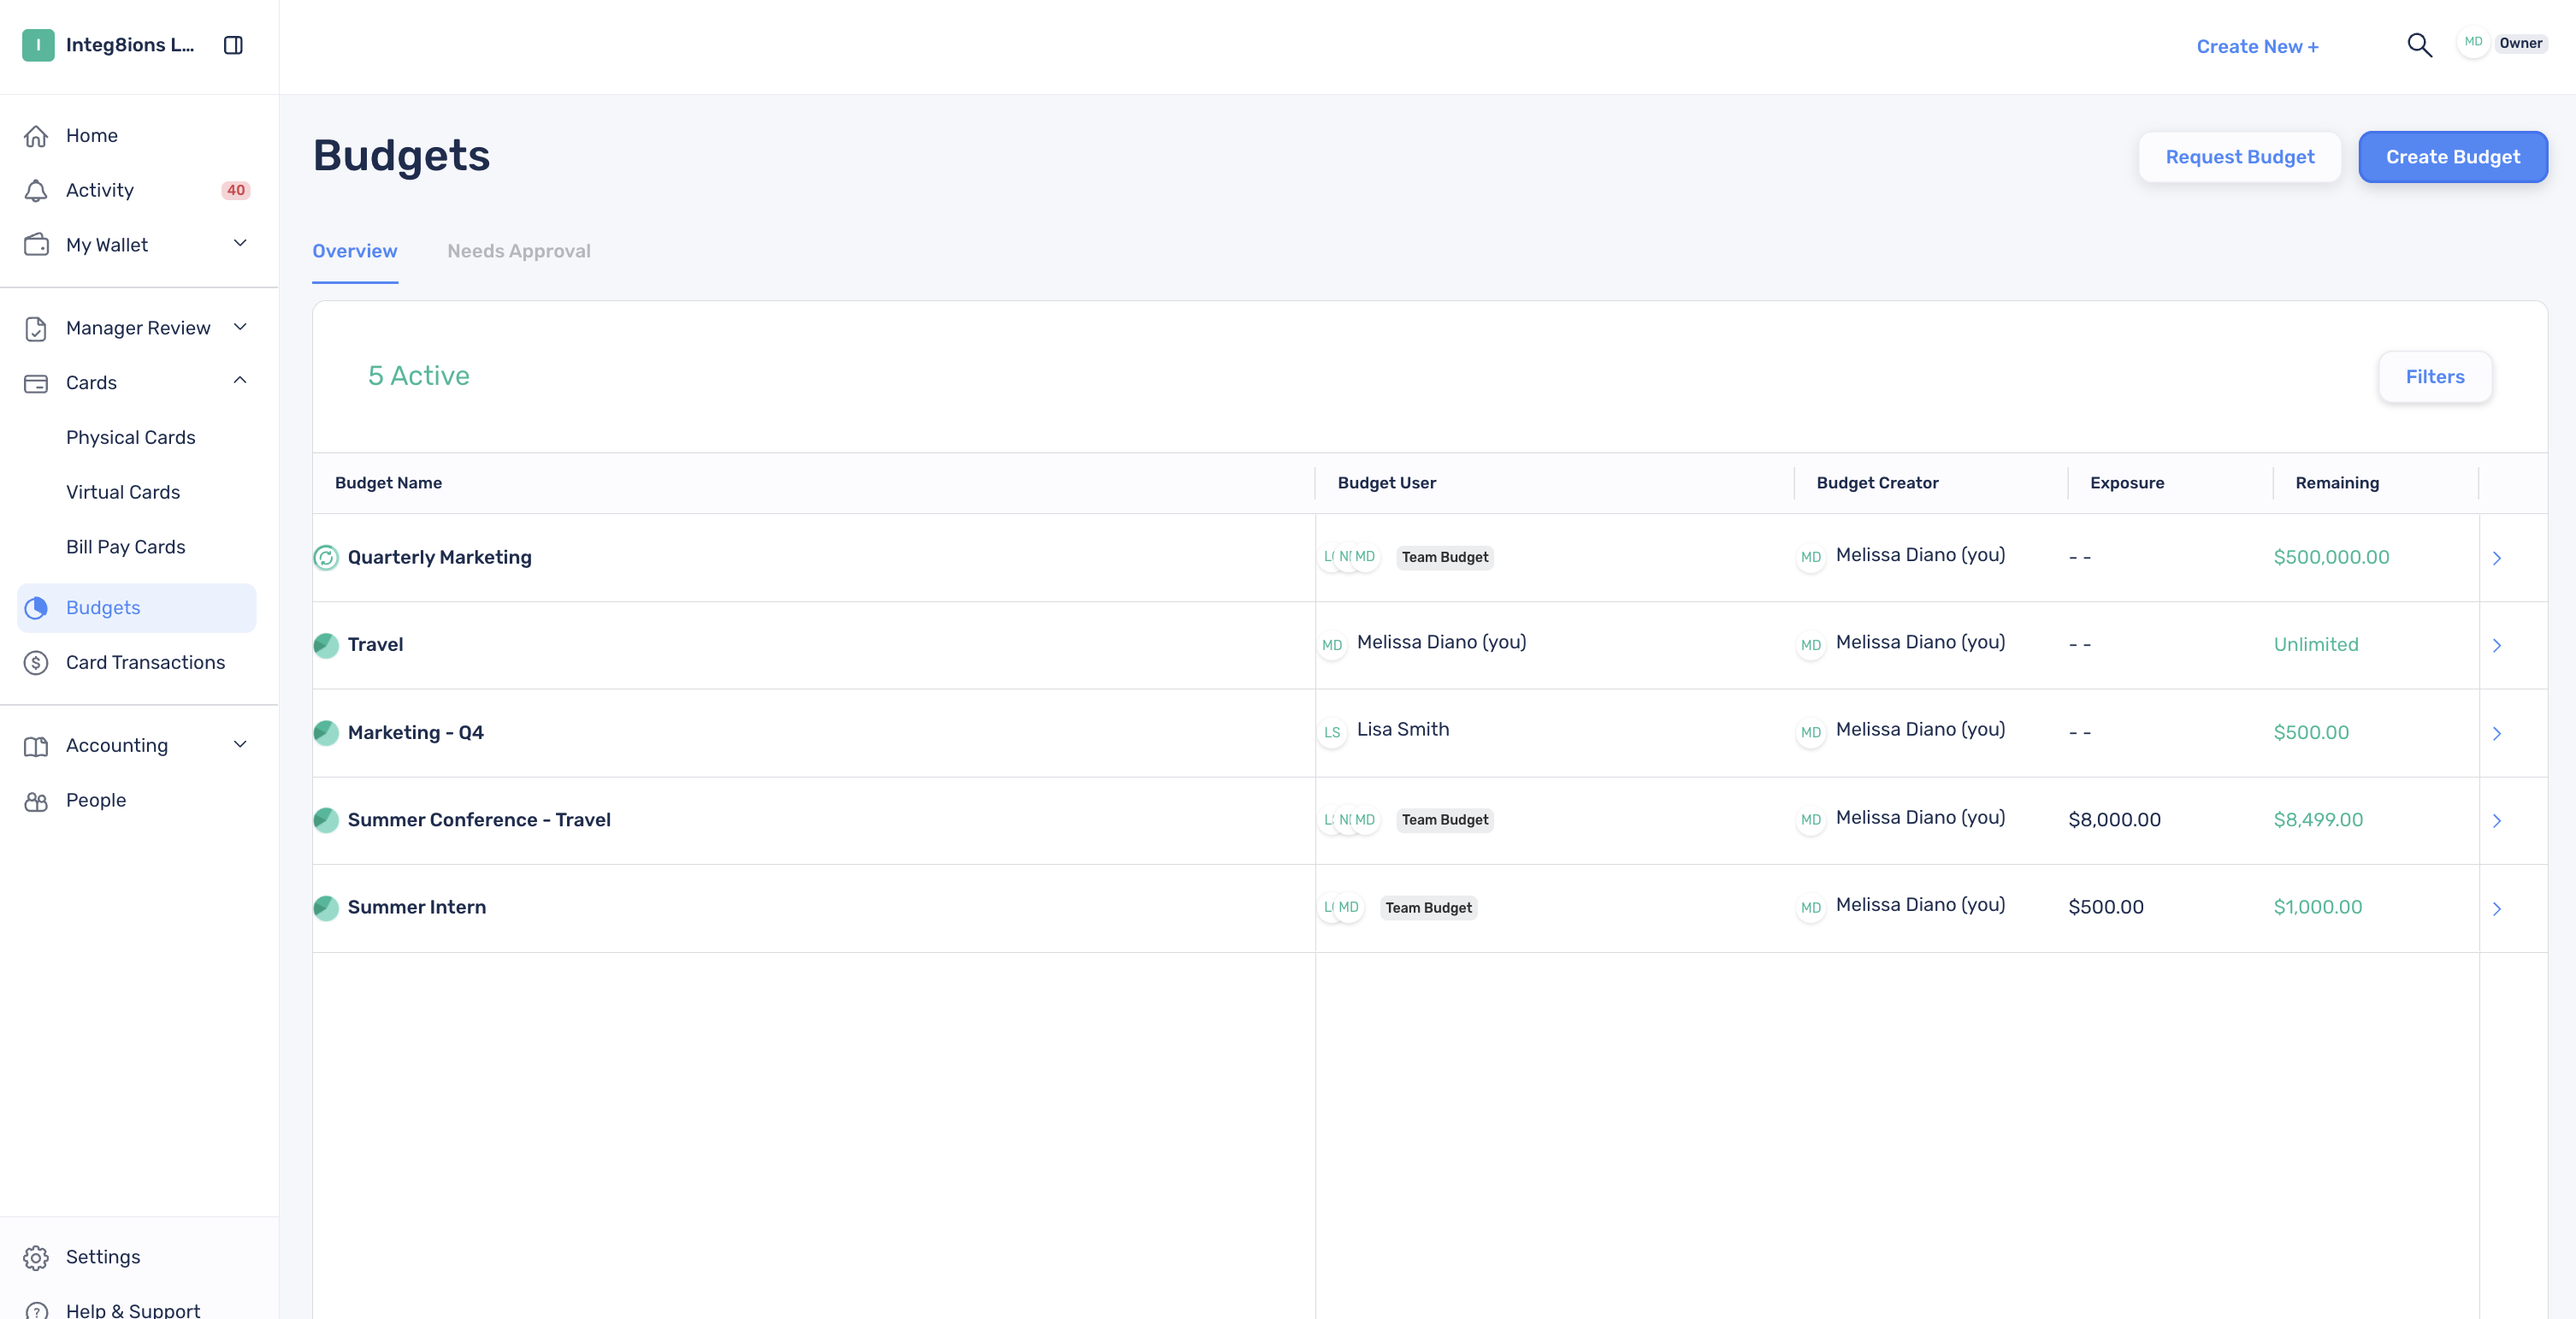
Task: Click the Travel budget status icon
Action: (326, 645)
